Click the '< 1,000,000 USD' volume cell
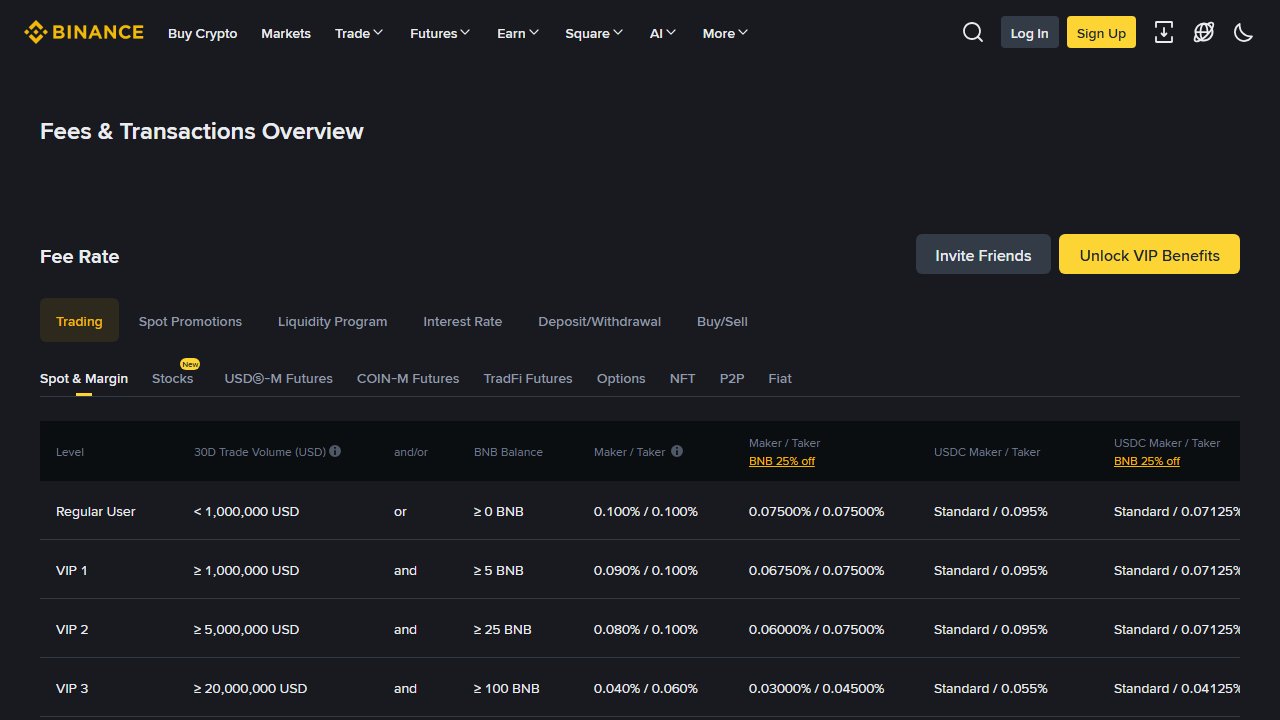The height and width of the screenshot is (720, 1280). (x=247, y=511)
